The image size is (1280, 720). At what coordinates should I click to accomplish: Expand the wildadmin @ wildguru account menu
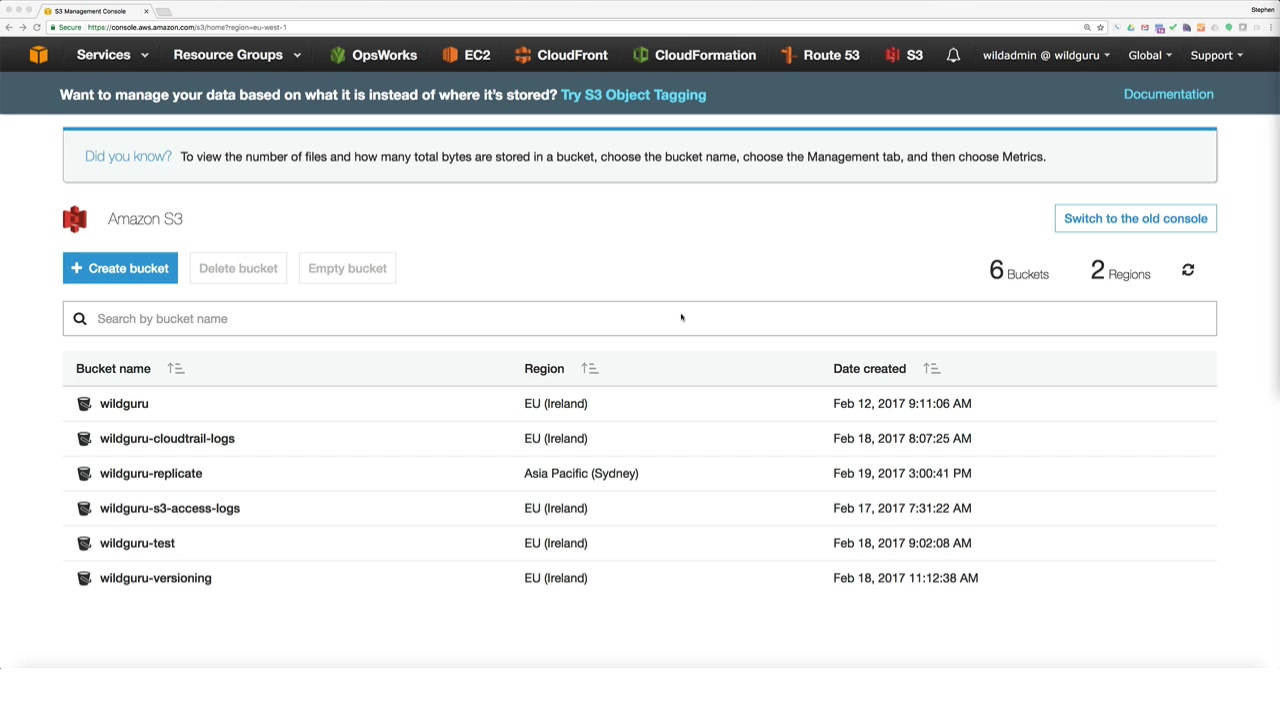1046,55
